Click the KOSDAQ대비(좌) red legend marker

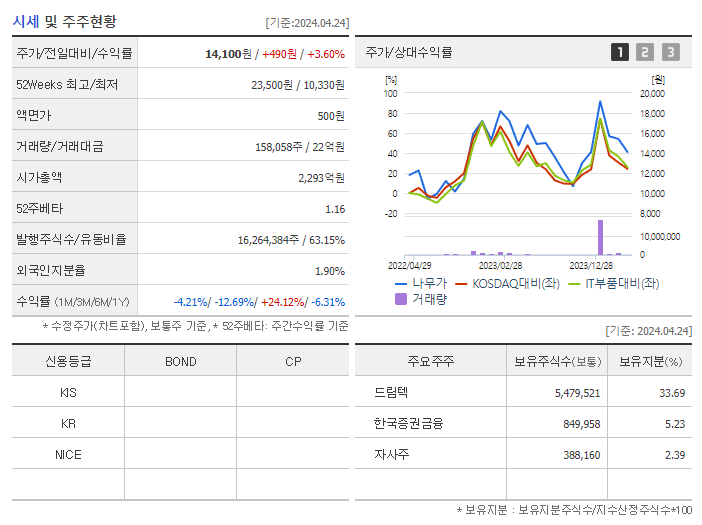(x=461, y=284)
